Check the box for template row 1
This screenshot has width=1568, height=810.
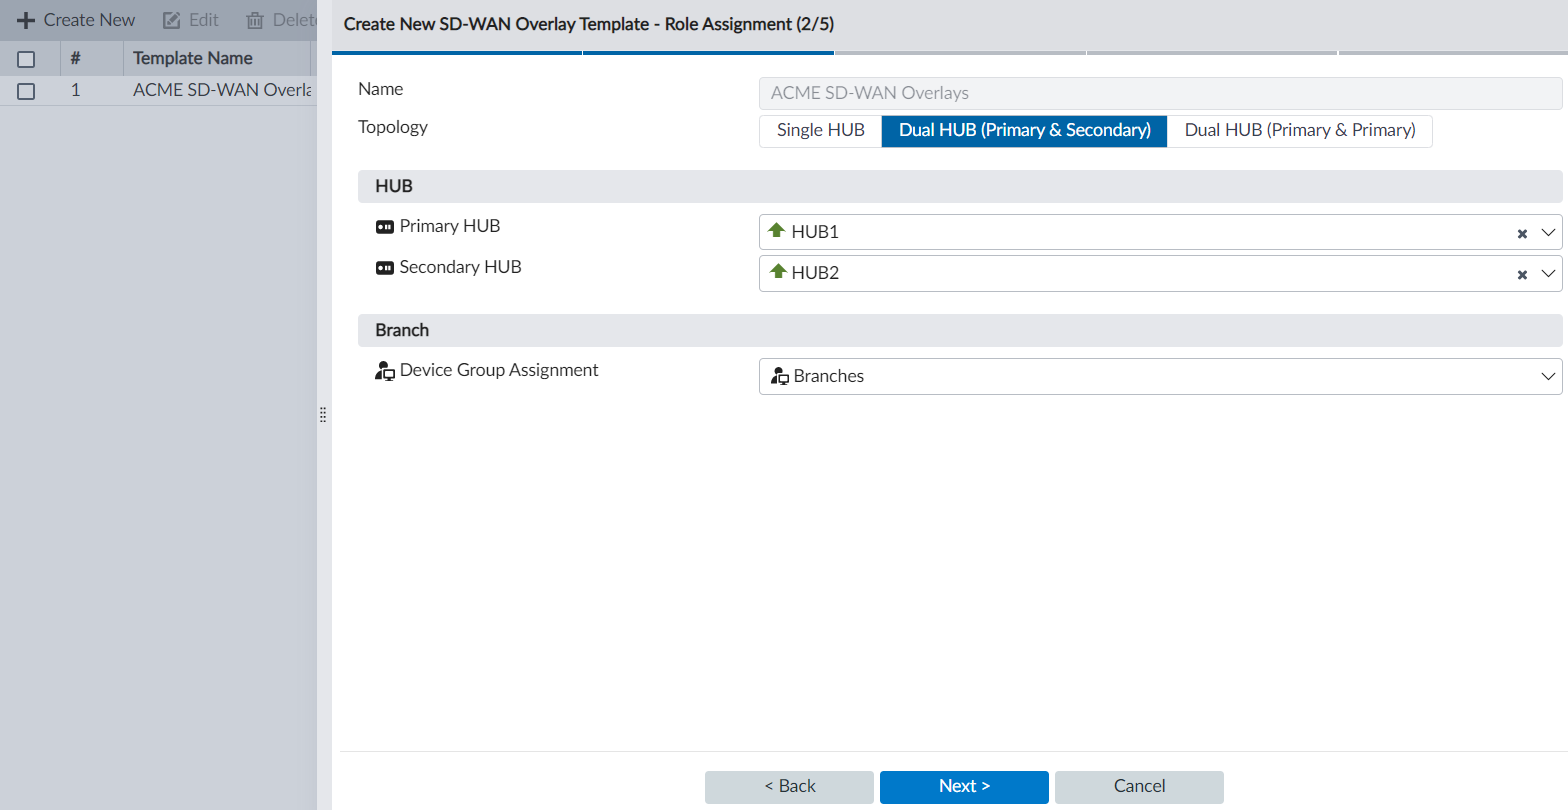pyautogui.click(x=27, y=91)
